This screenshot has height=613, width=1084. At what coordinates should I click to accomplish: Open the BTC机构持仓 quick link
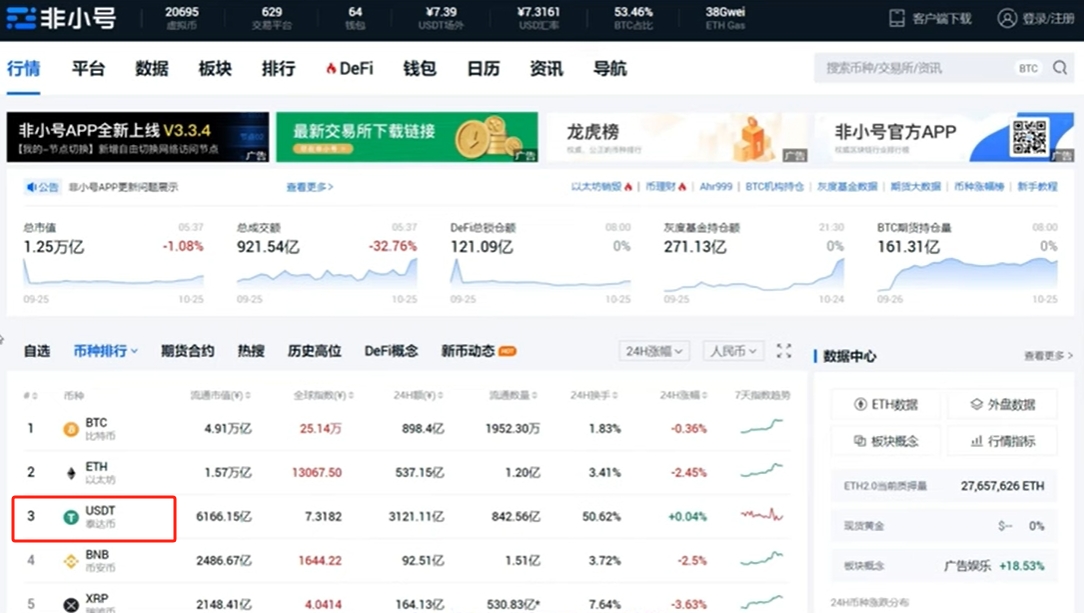[x=775, y=187]
